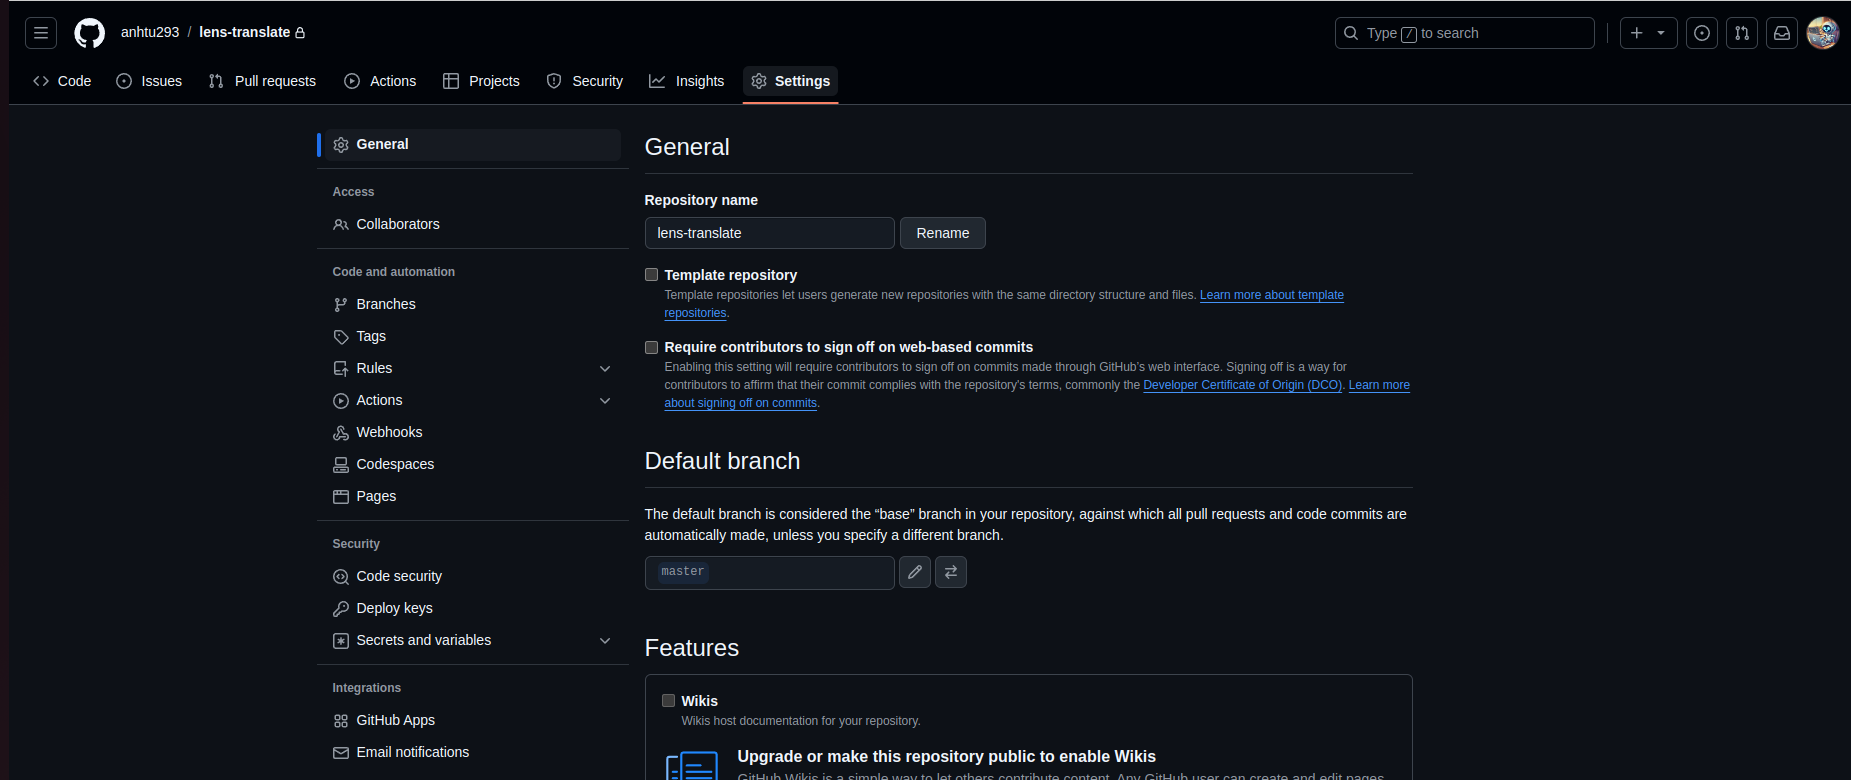This screenshot has height=780, width=1851.
Task: Toggle the Wikis feature checkbox
Action: pos(668,701)
